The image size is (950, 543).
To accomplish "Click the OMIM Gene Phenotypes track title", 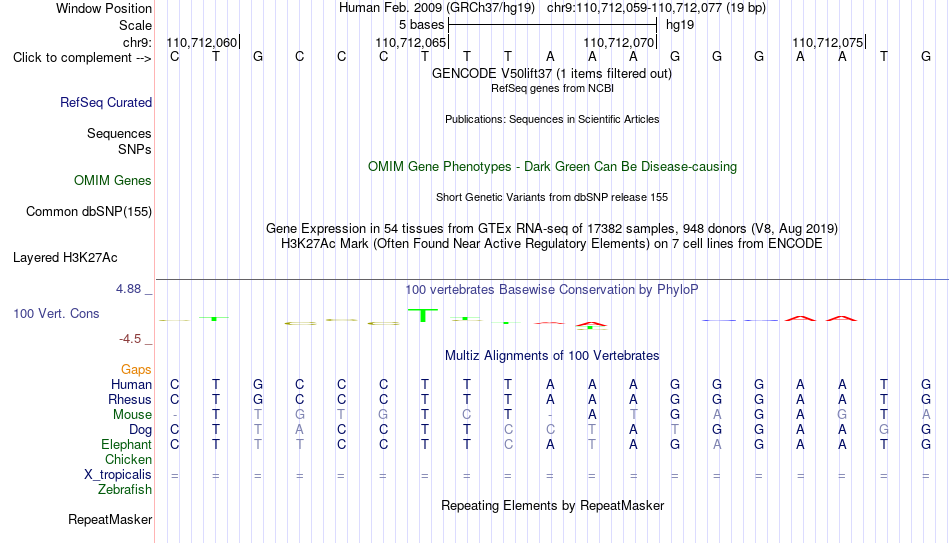I will (x=553, y=167).
